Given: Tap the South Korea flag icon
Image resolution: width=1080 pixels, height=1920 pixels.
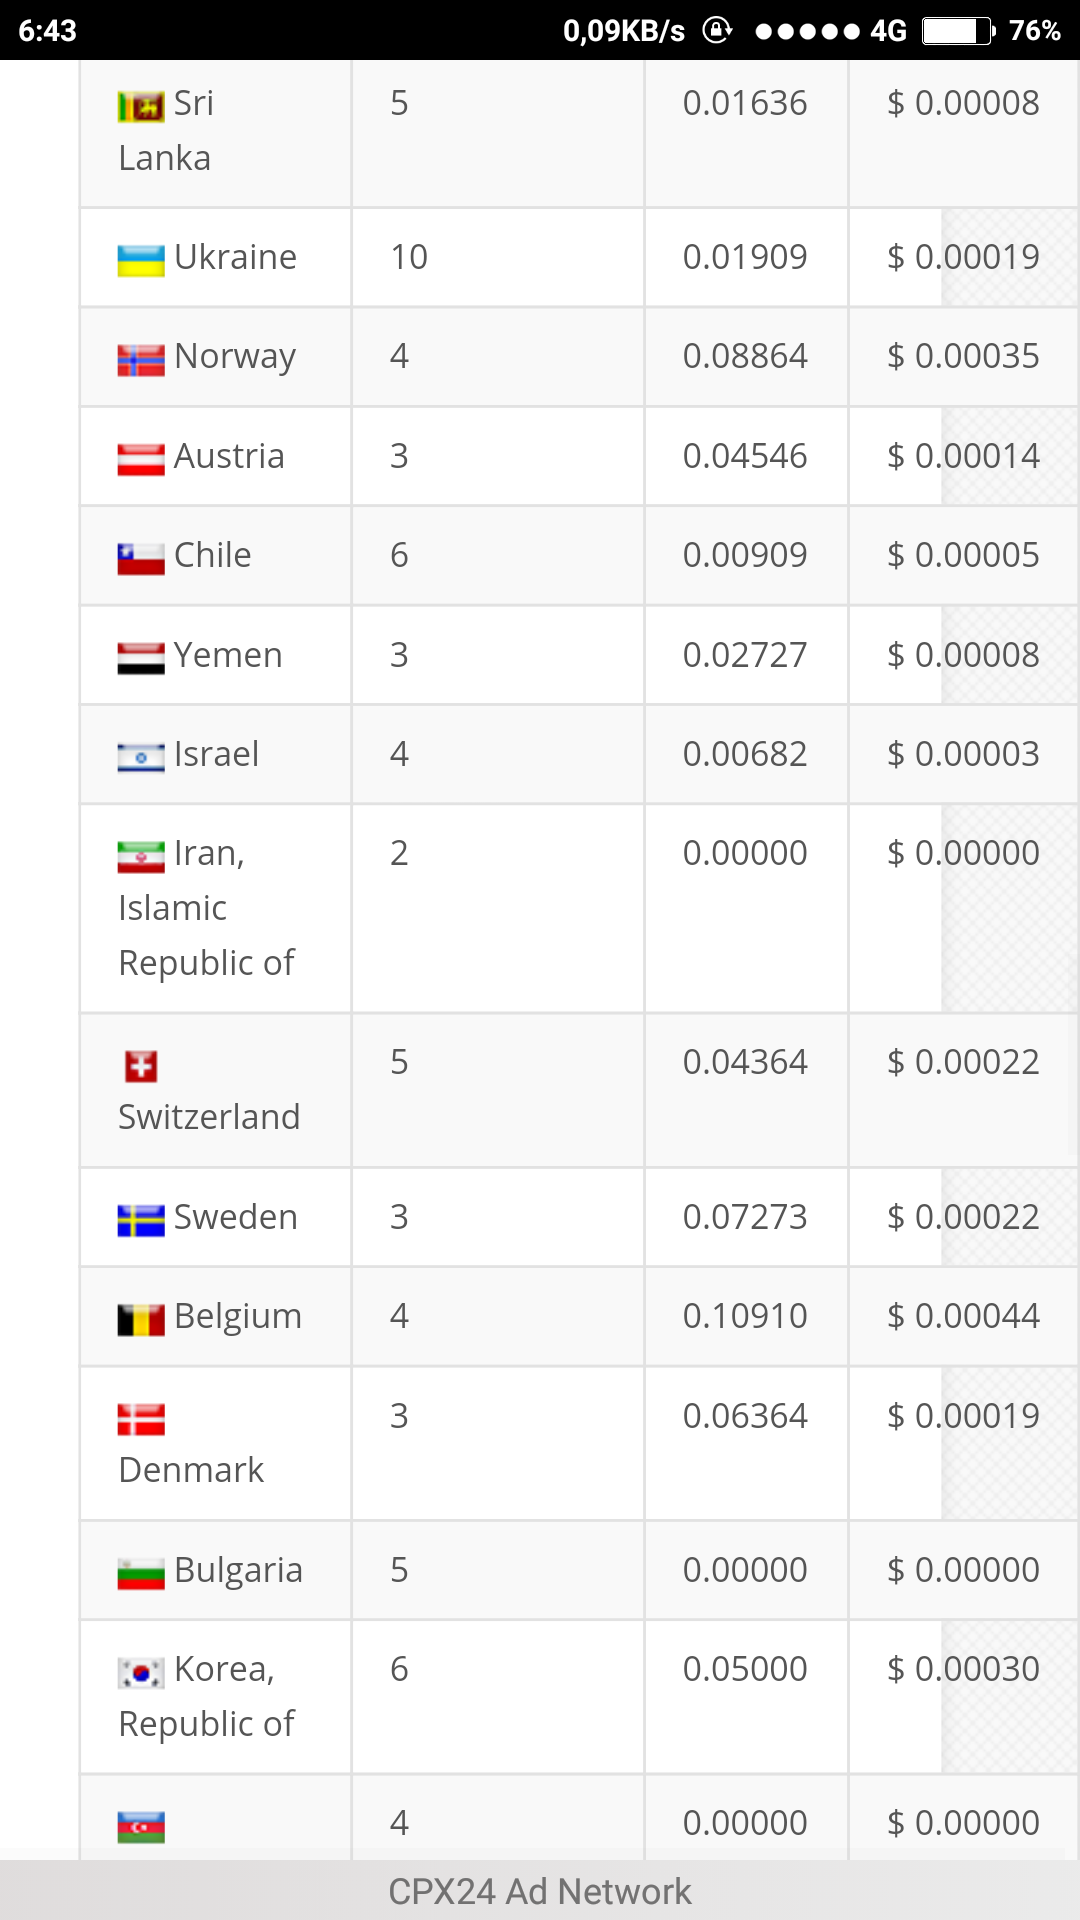Looking at the screenshot, I should click(x=141, y=1672).
